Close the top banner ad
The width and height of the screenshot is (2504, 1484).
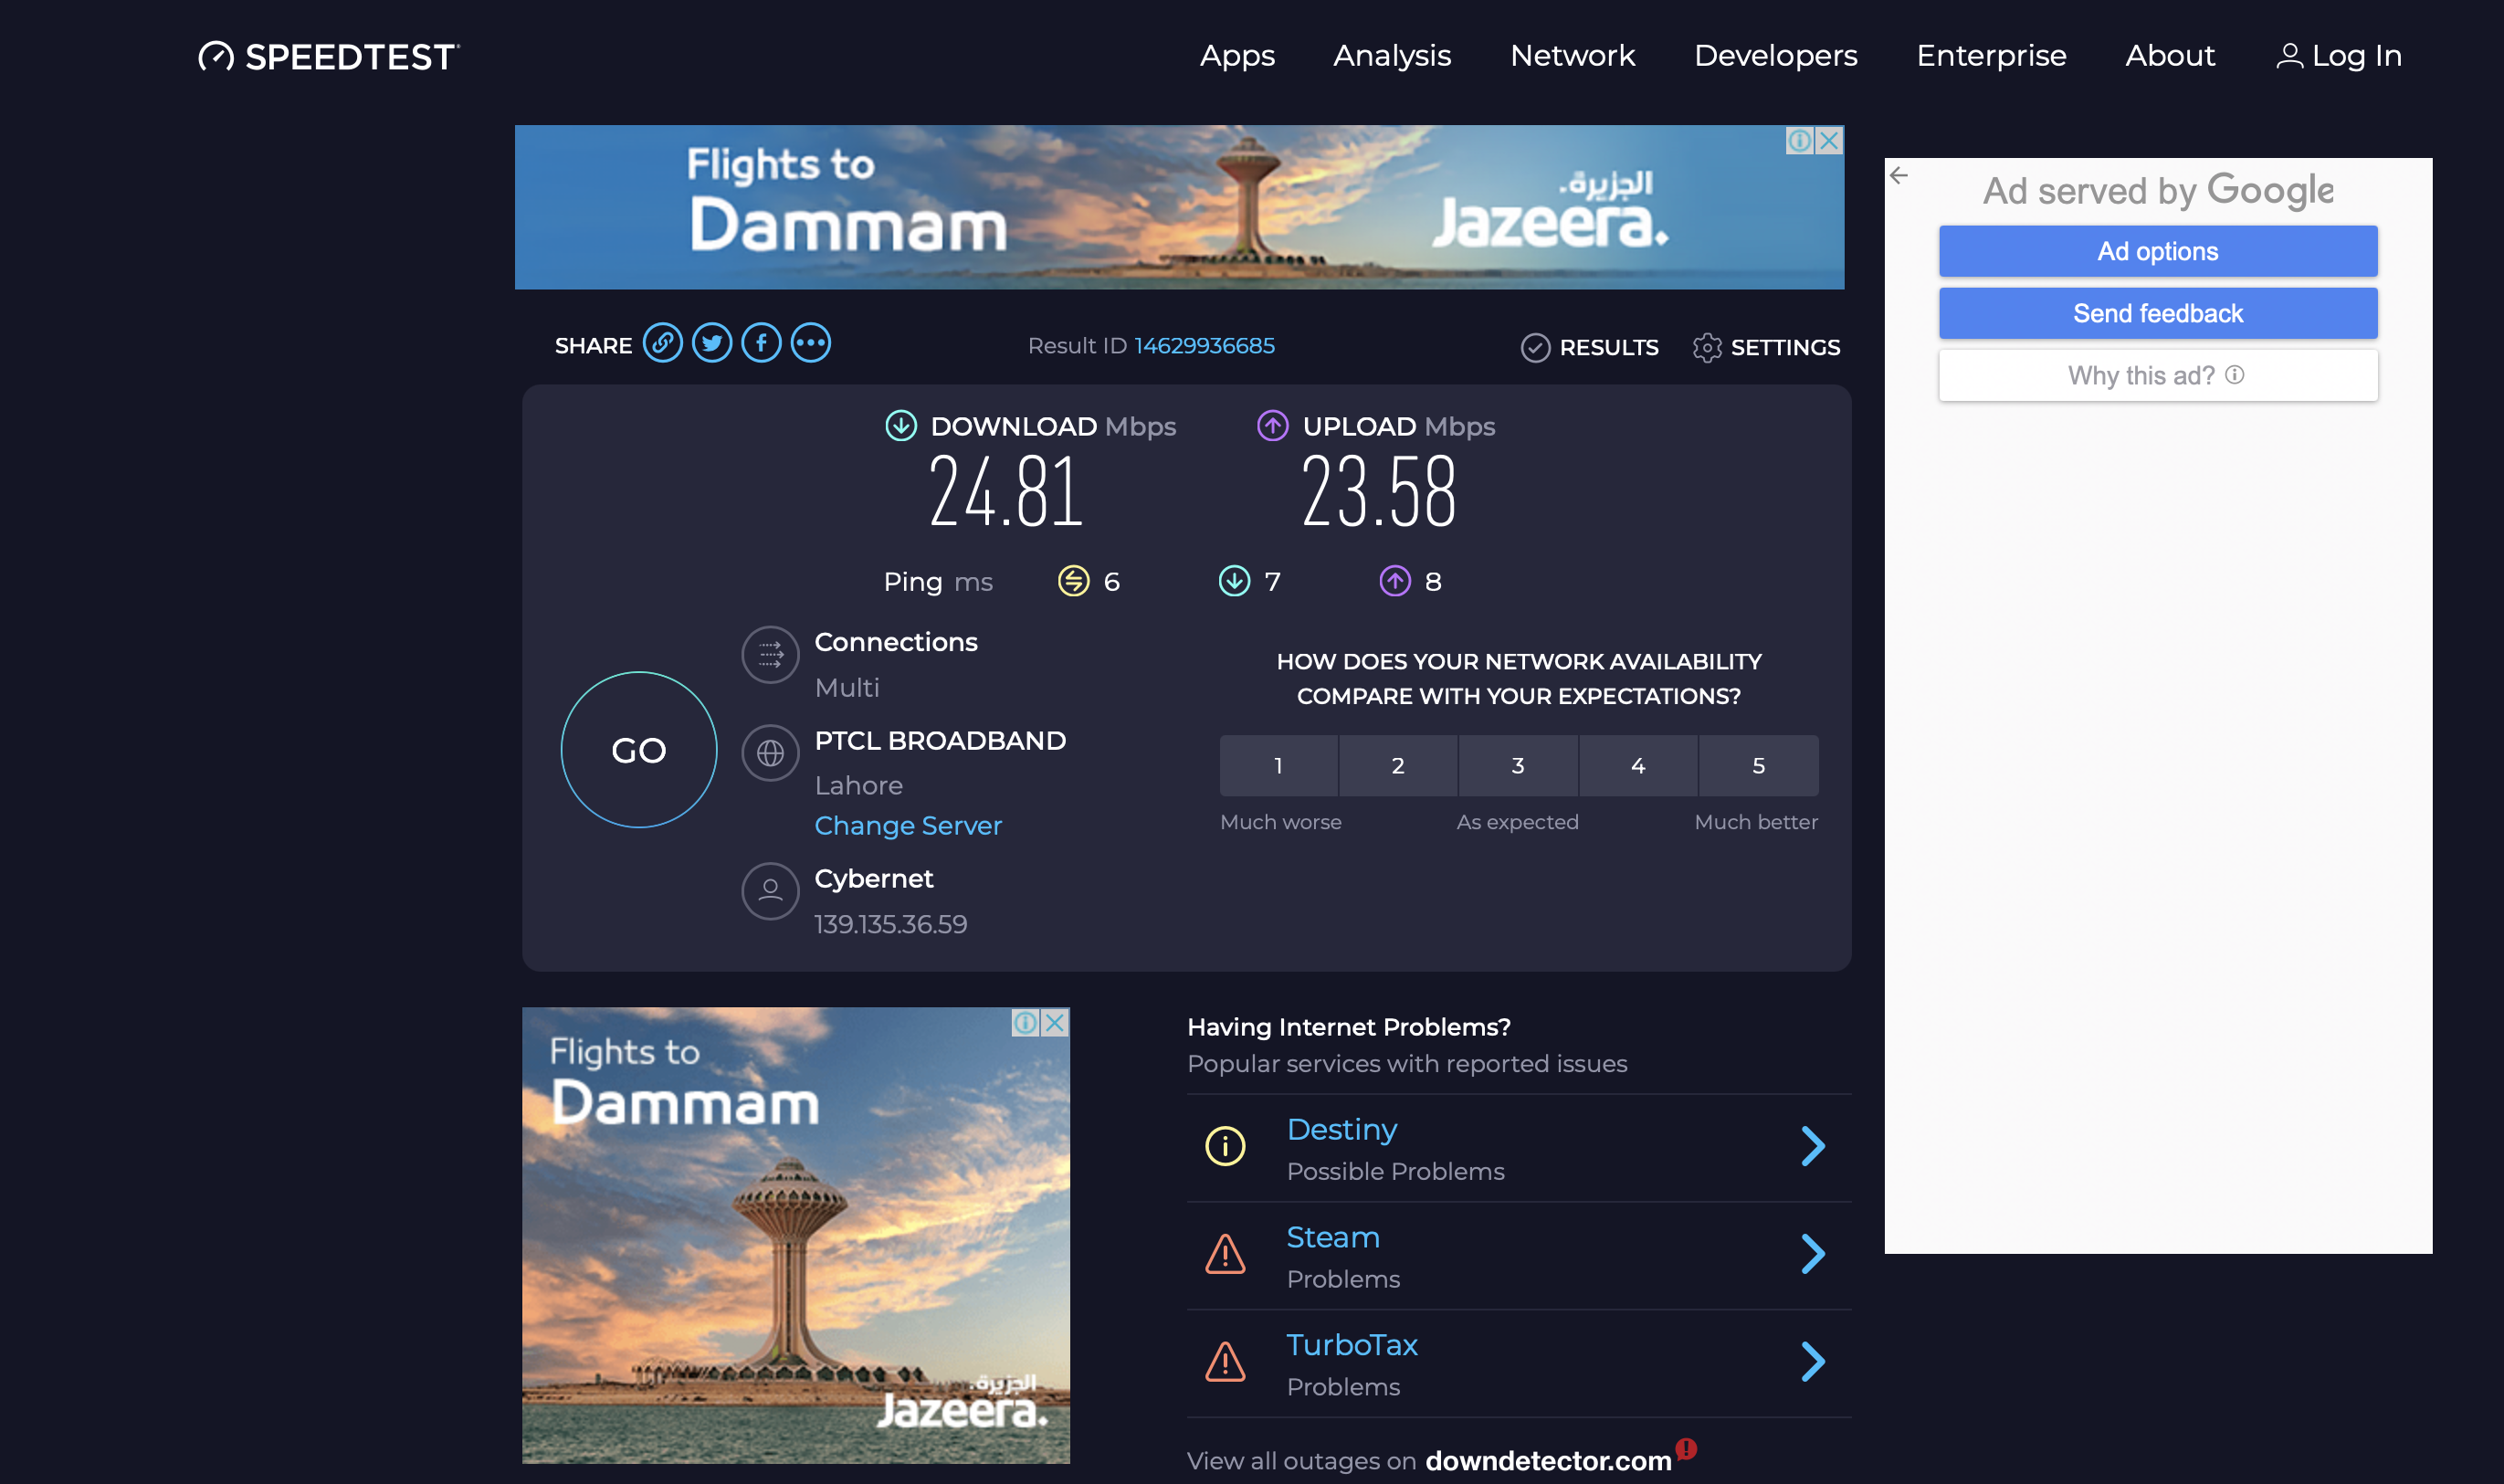[1830, 141]
